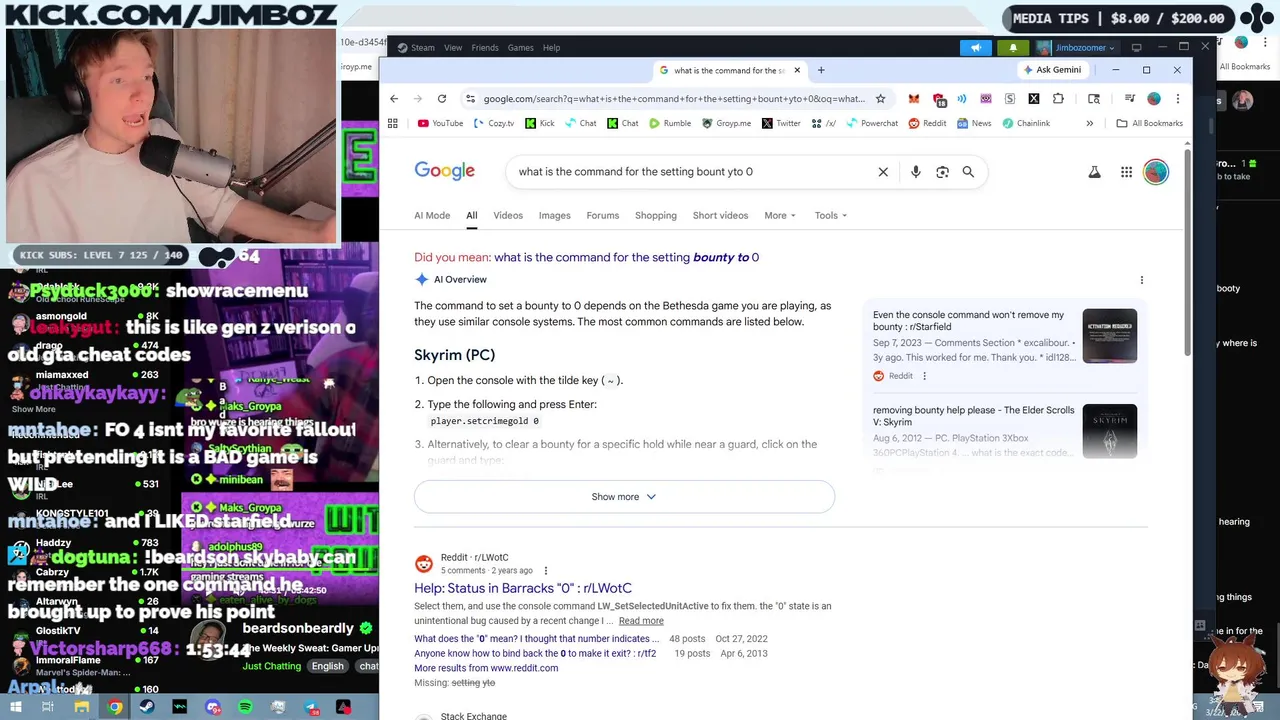Open Discord from the taskbar
Screen dimensions: 1280x720
[212, 707]
